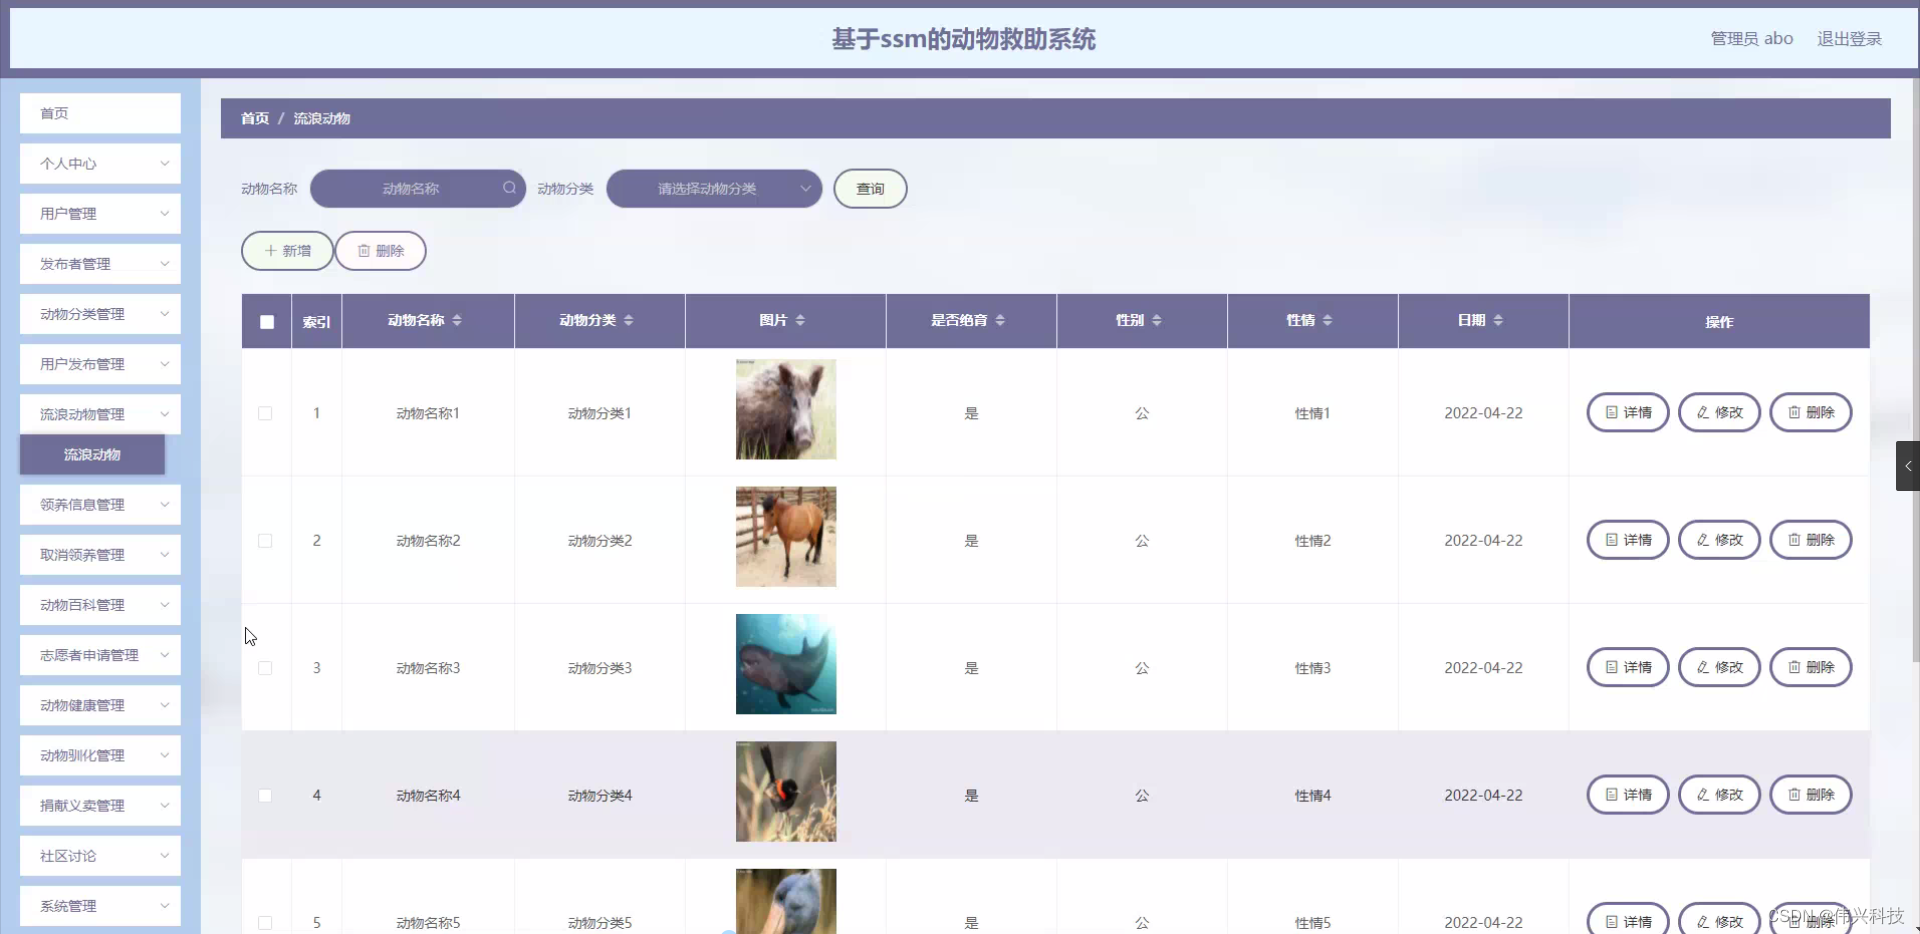Click the collapse arrow on the right screen edge
The height and width of the screenshot is (934, 1920).
[1909, 466]
